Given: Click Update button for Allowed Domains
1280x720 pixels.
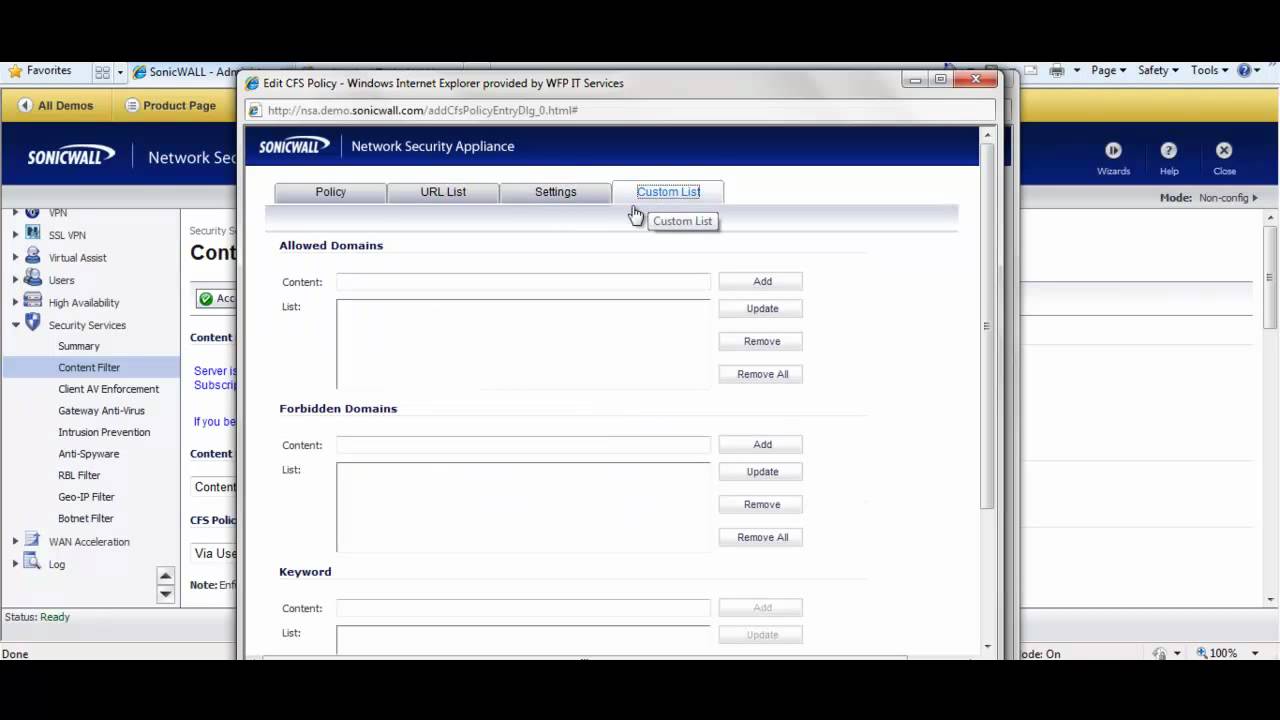Looking at the screenshot, I should point(762,309).
